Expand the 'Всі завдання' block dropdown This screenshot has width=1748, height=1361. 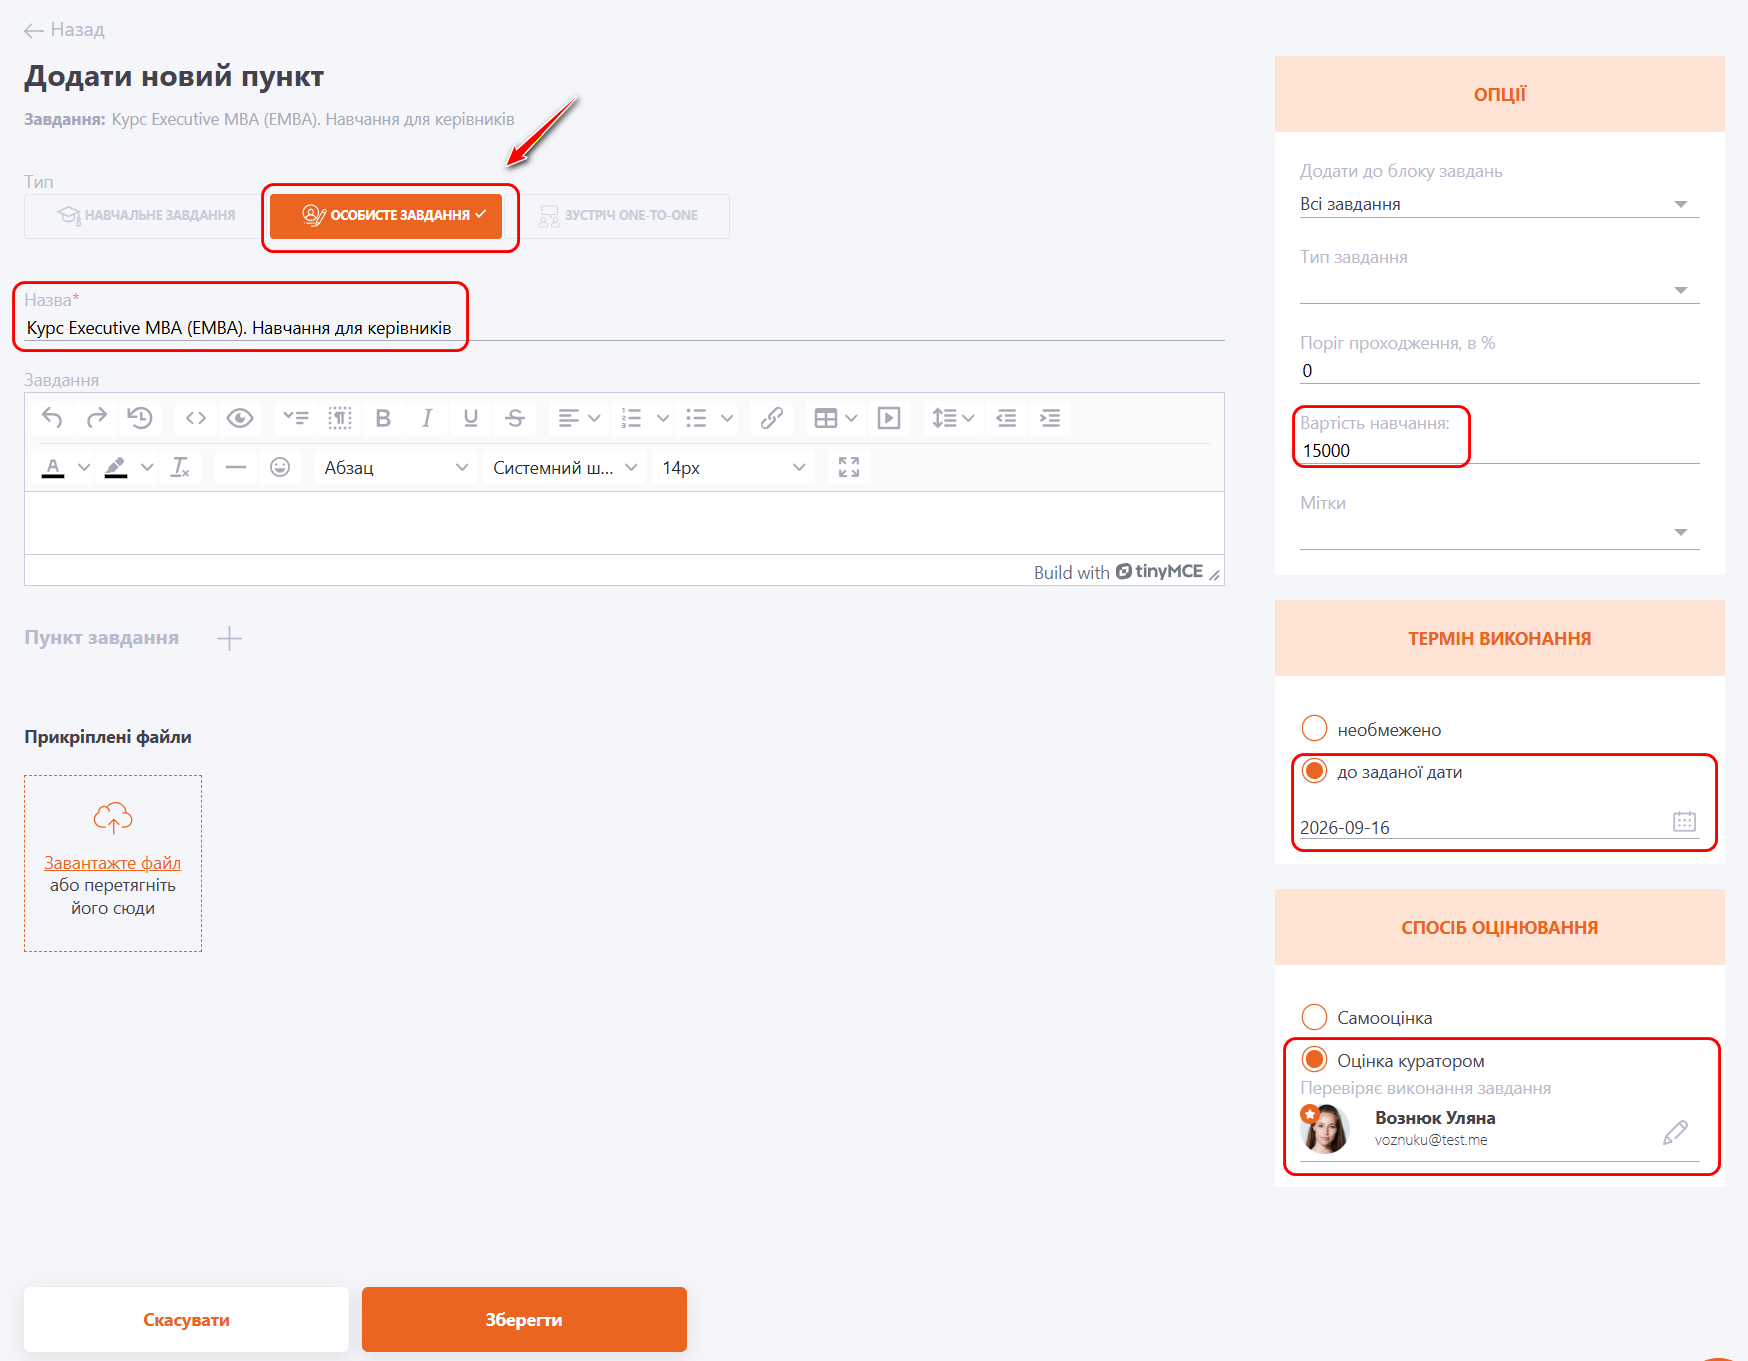point(1680,204)
